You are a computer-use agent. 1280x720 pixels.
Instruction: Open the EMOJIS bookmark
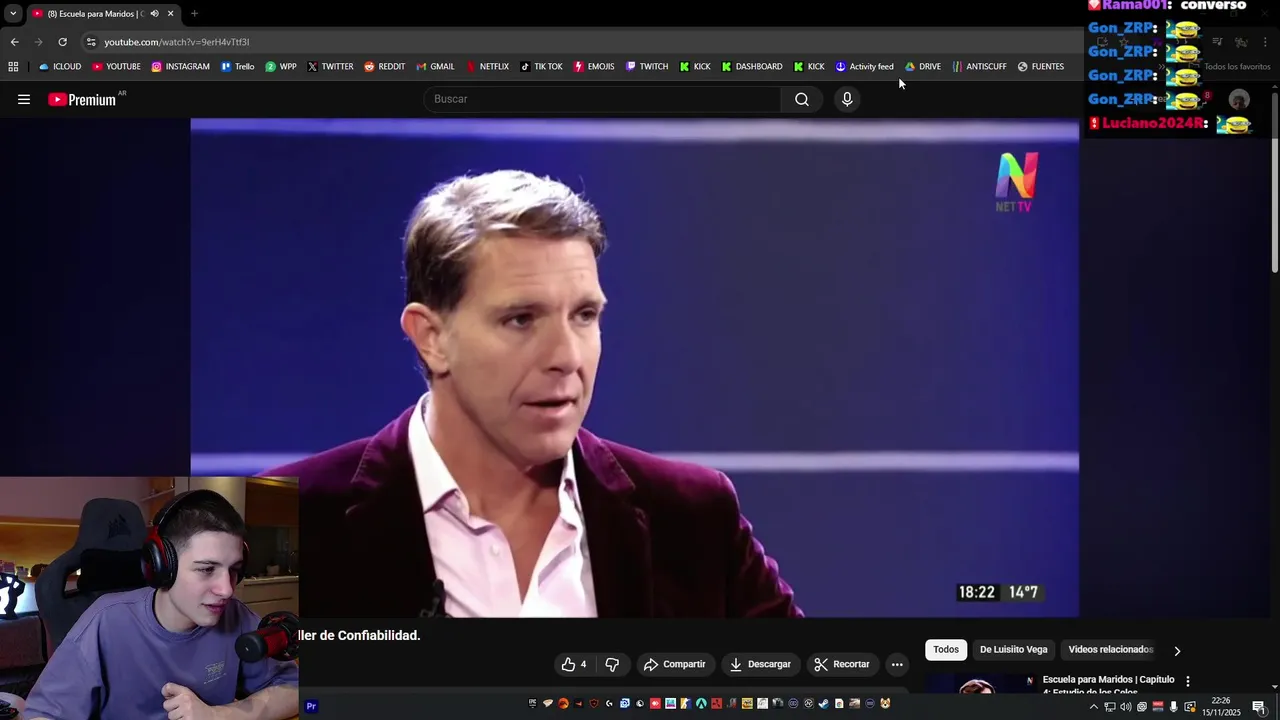(594, 67)
